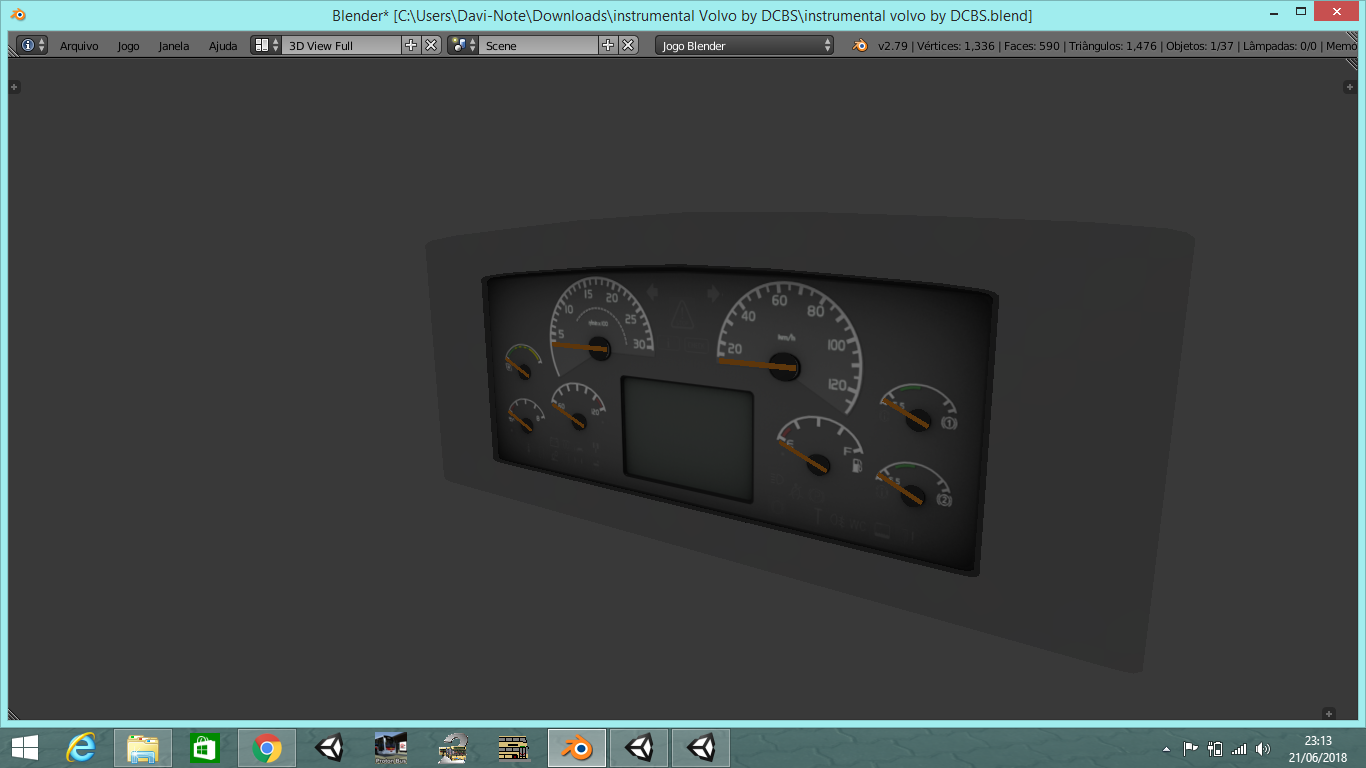Open the Jogo Blender render engine dropdown

[744, 45]
